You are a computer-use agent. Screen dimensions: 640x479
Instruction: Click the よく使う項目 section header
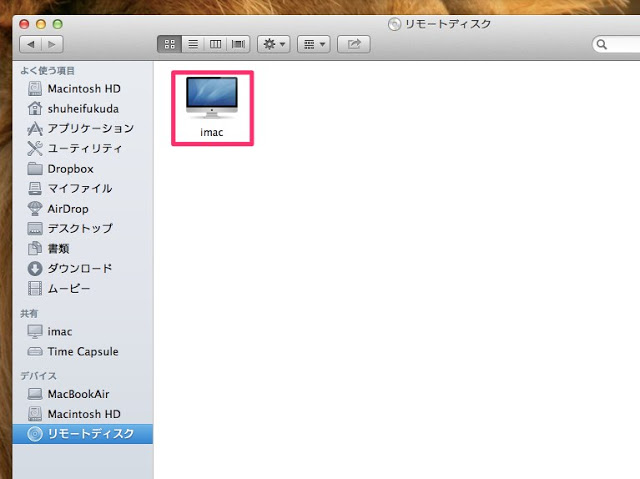pyautogui.click(x=48, y=71)
